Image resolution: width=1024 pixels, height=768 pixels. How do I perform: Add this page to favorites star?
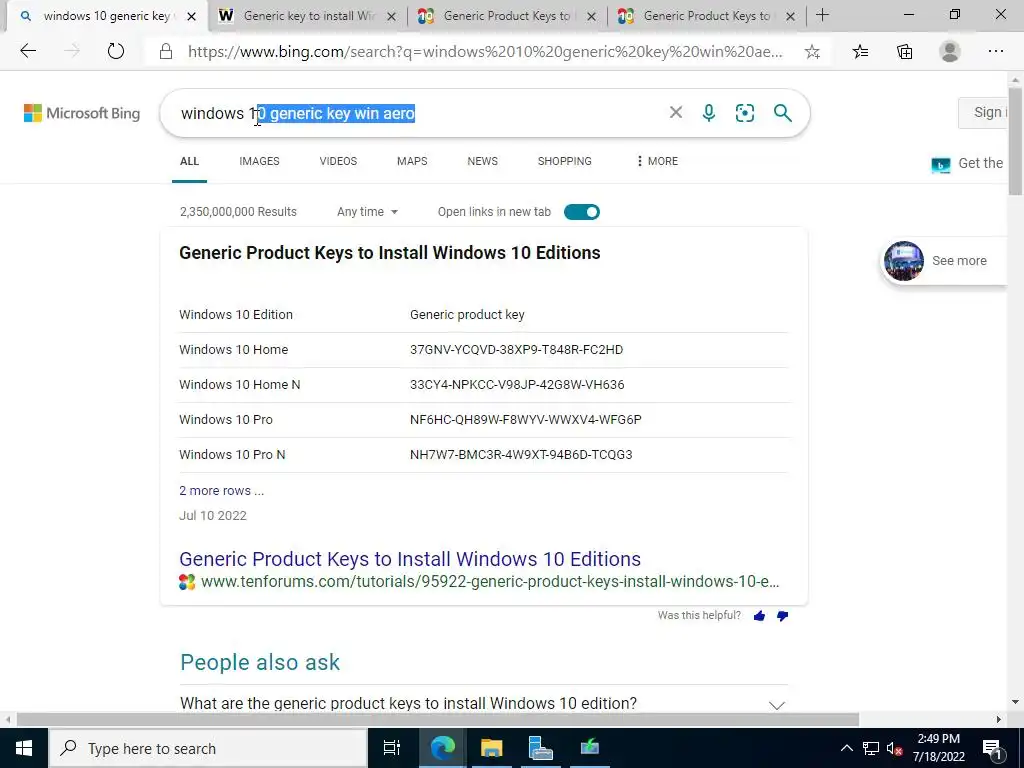pyautogui.click(x=812, y=52)
